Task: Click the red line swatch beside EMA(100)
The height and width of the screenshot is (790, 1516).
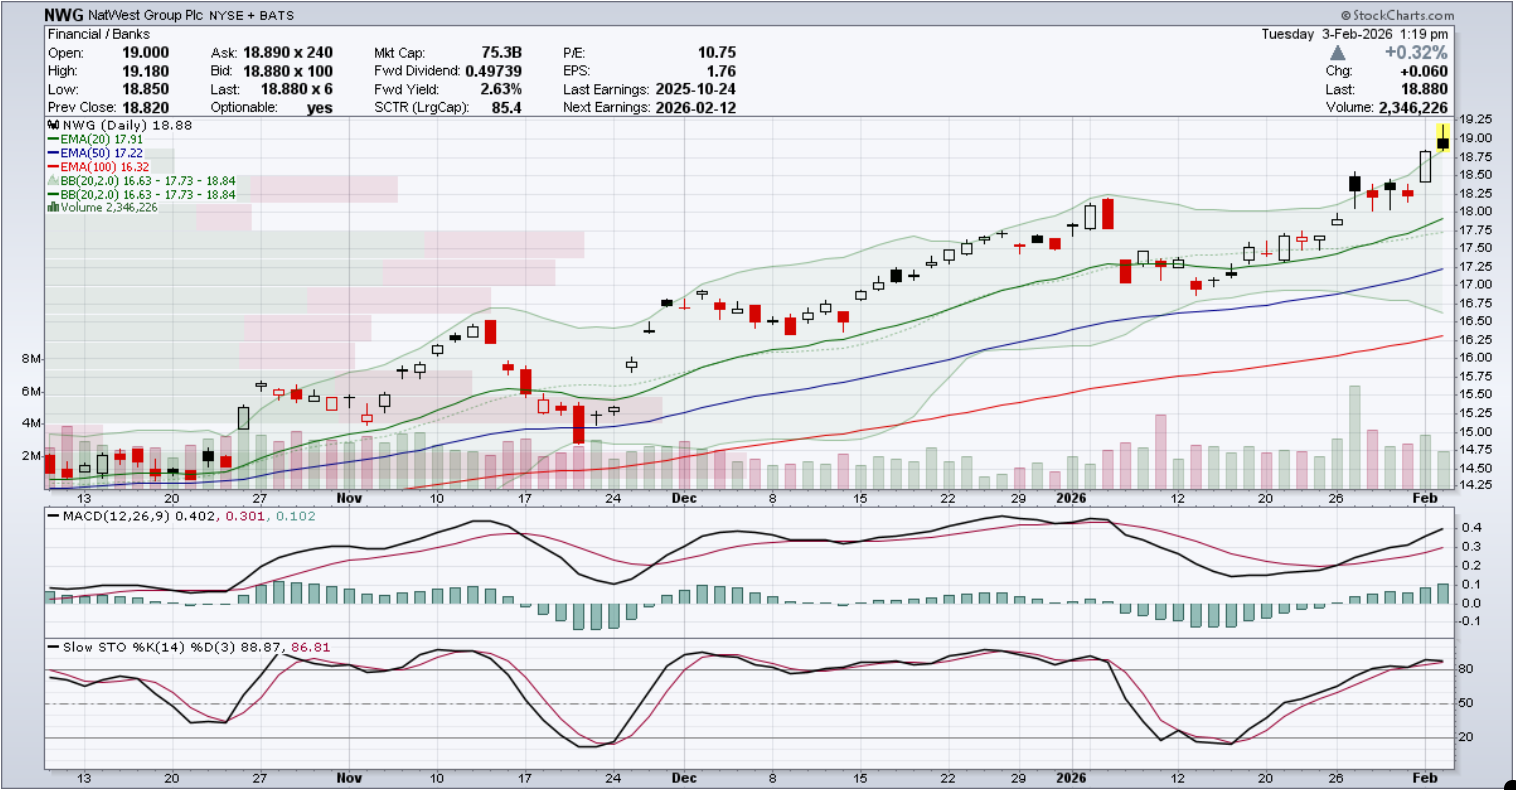Action: [x=52, y=168]
